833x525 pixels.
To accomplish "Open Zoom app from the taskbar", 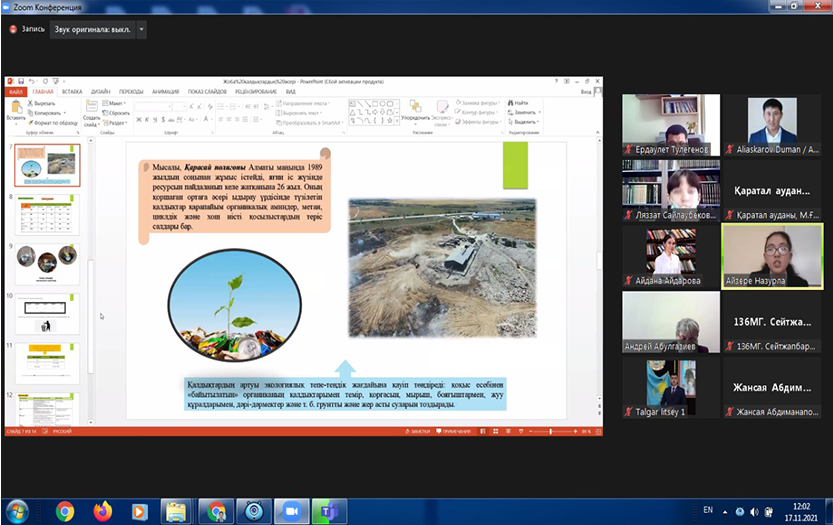I will click(x=291, y=511).
